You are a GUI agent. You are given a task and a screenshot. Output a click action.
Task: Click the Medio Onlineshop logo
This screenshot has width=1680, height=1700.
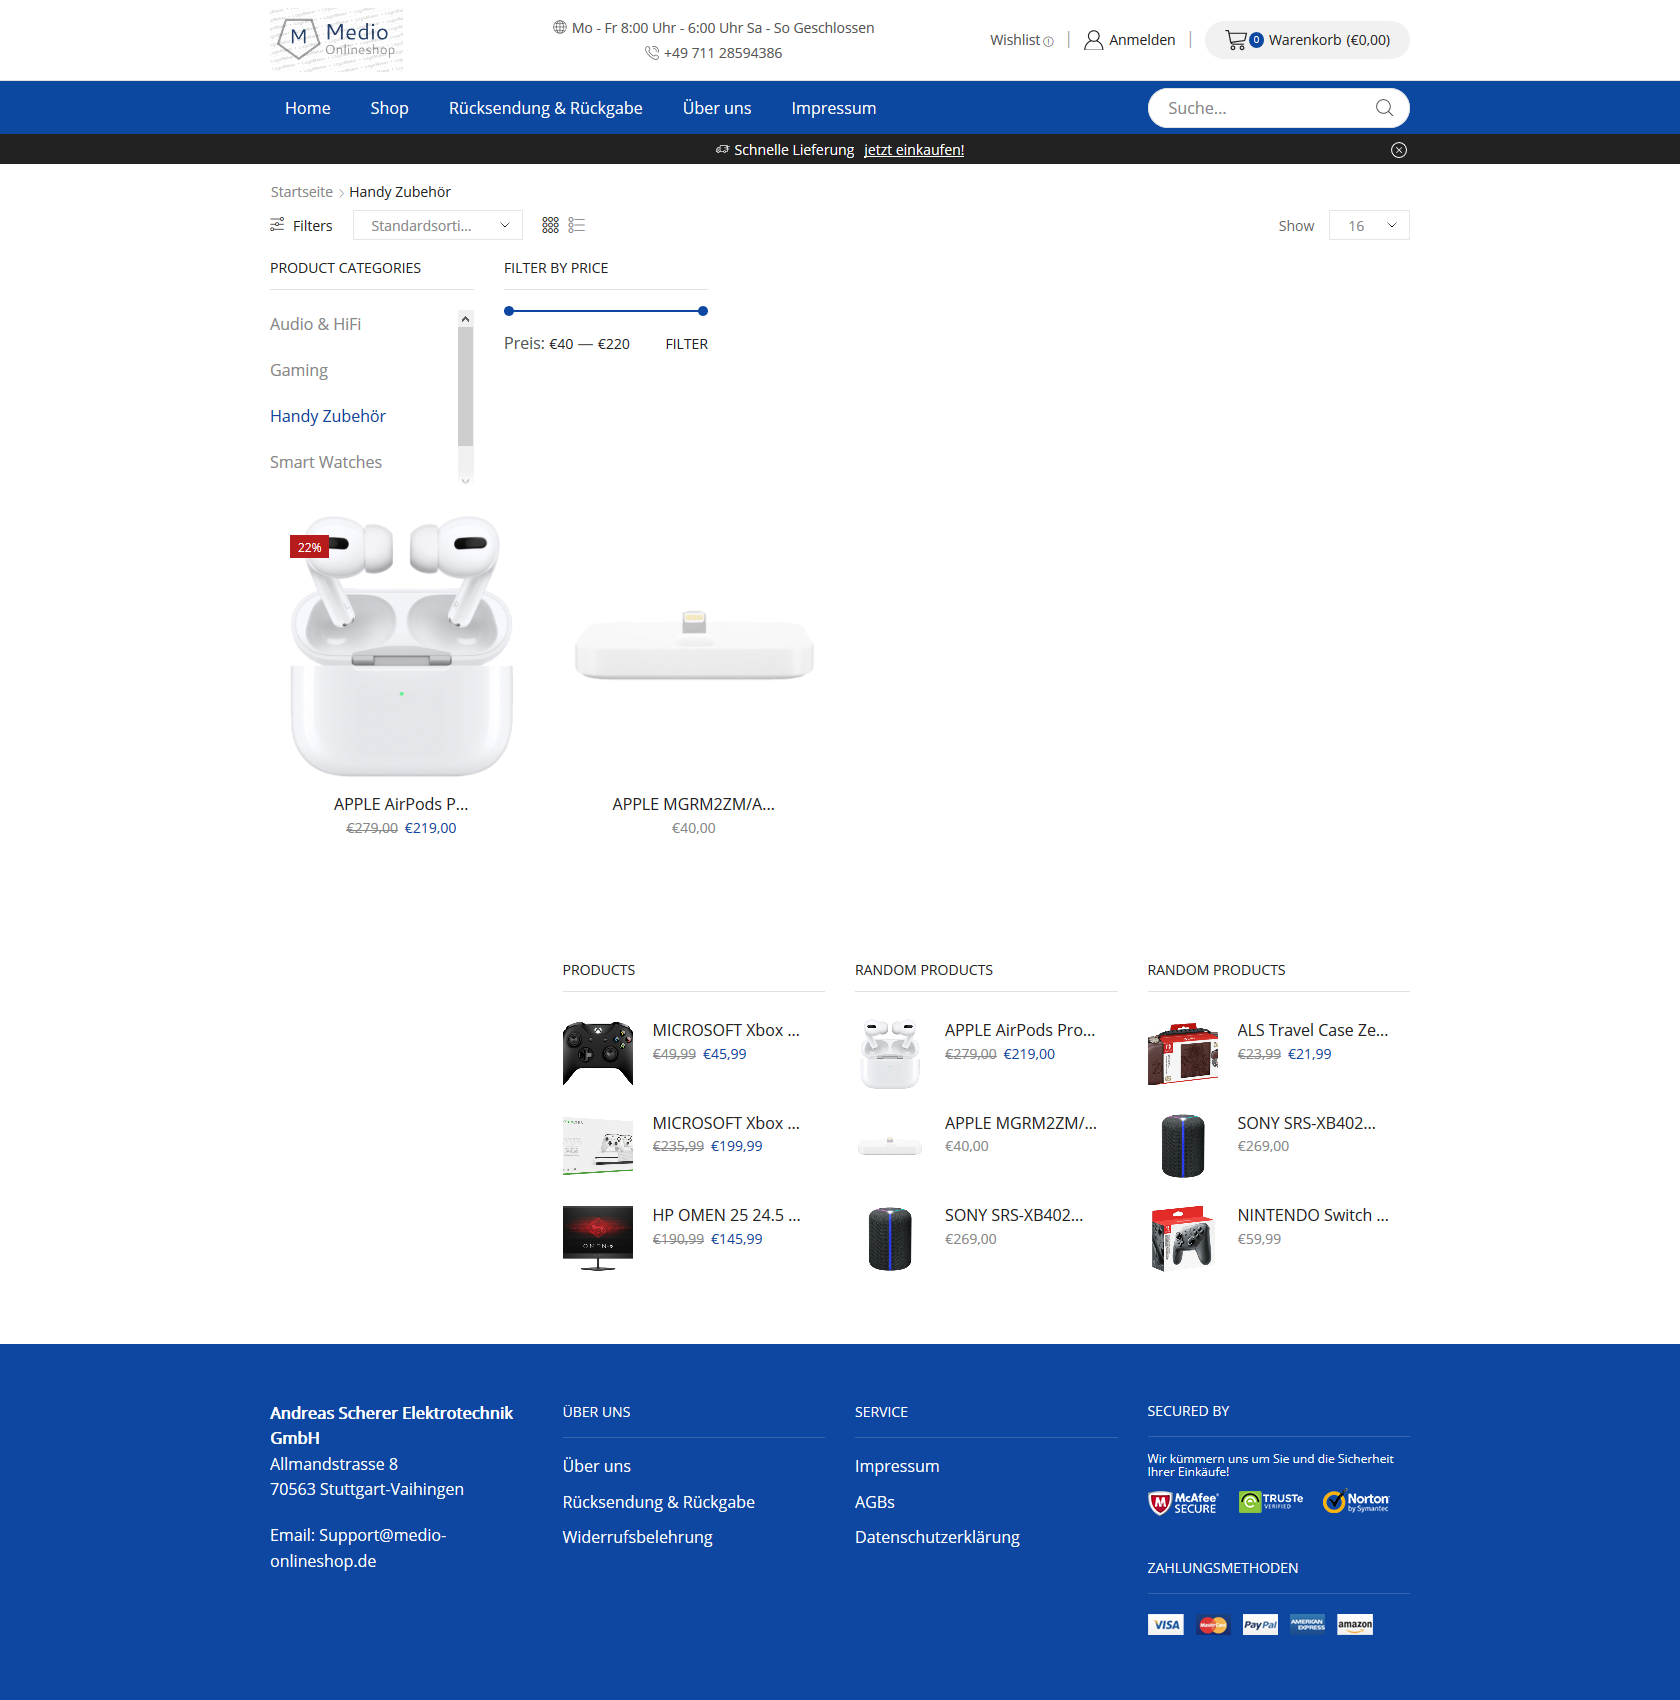337,40
